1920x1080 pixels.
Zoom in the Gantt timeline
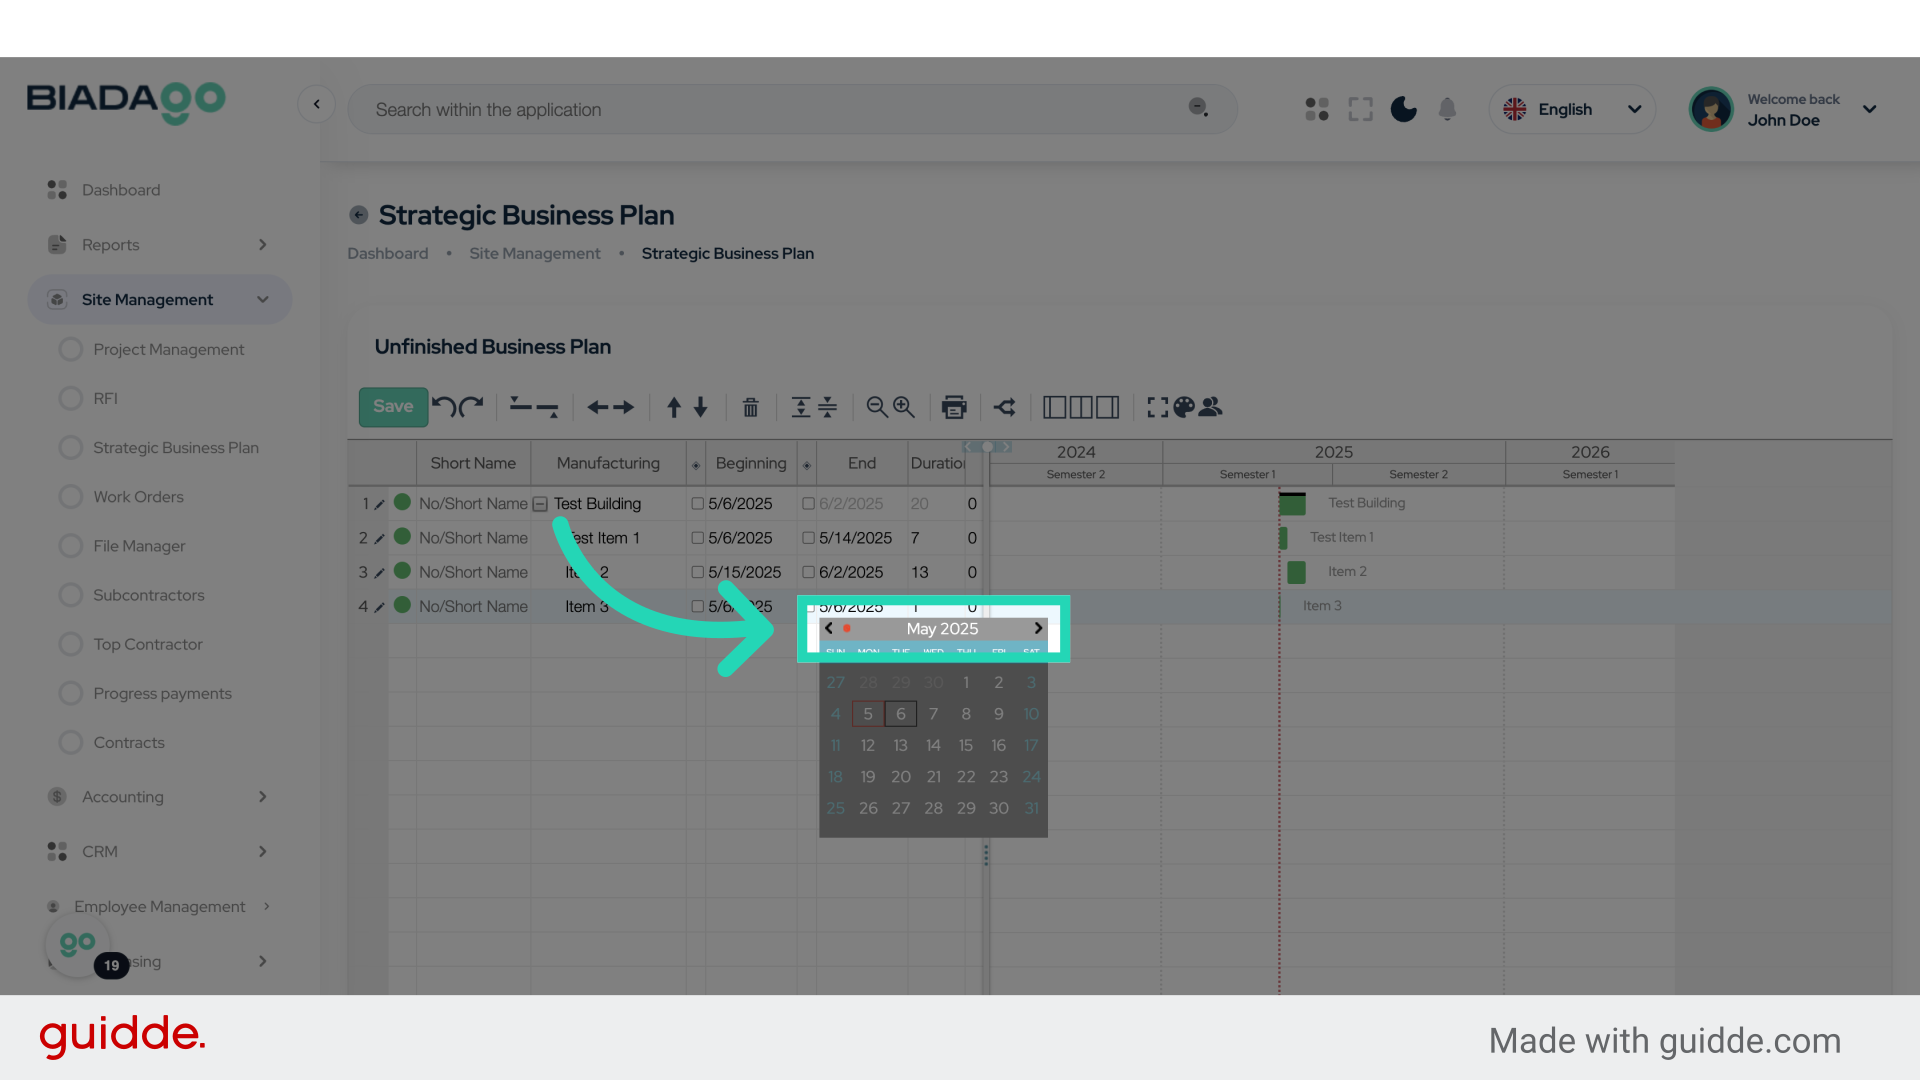pyautogui.click(x=904, y=407)
